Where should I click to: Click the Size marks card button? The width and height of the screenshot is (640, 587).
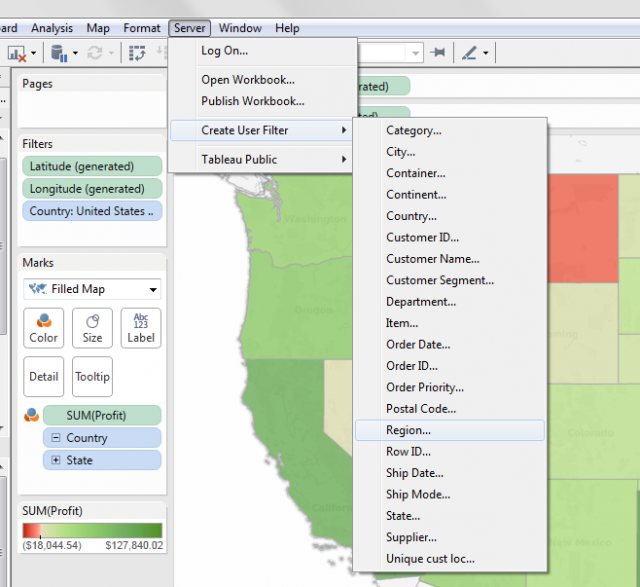(92, 327)
